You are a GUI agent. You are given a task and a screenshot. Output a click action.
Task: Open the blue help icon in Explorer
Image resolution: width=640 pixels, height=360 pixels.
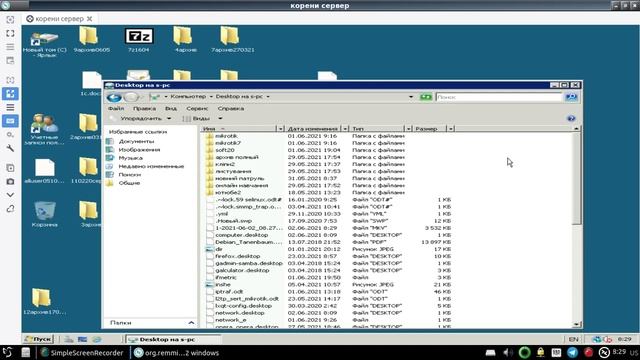[571, 118]
